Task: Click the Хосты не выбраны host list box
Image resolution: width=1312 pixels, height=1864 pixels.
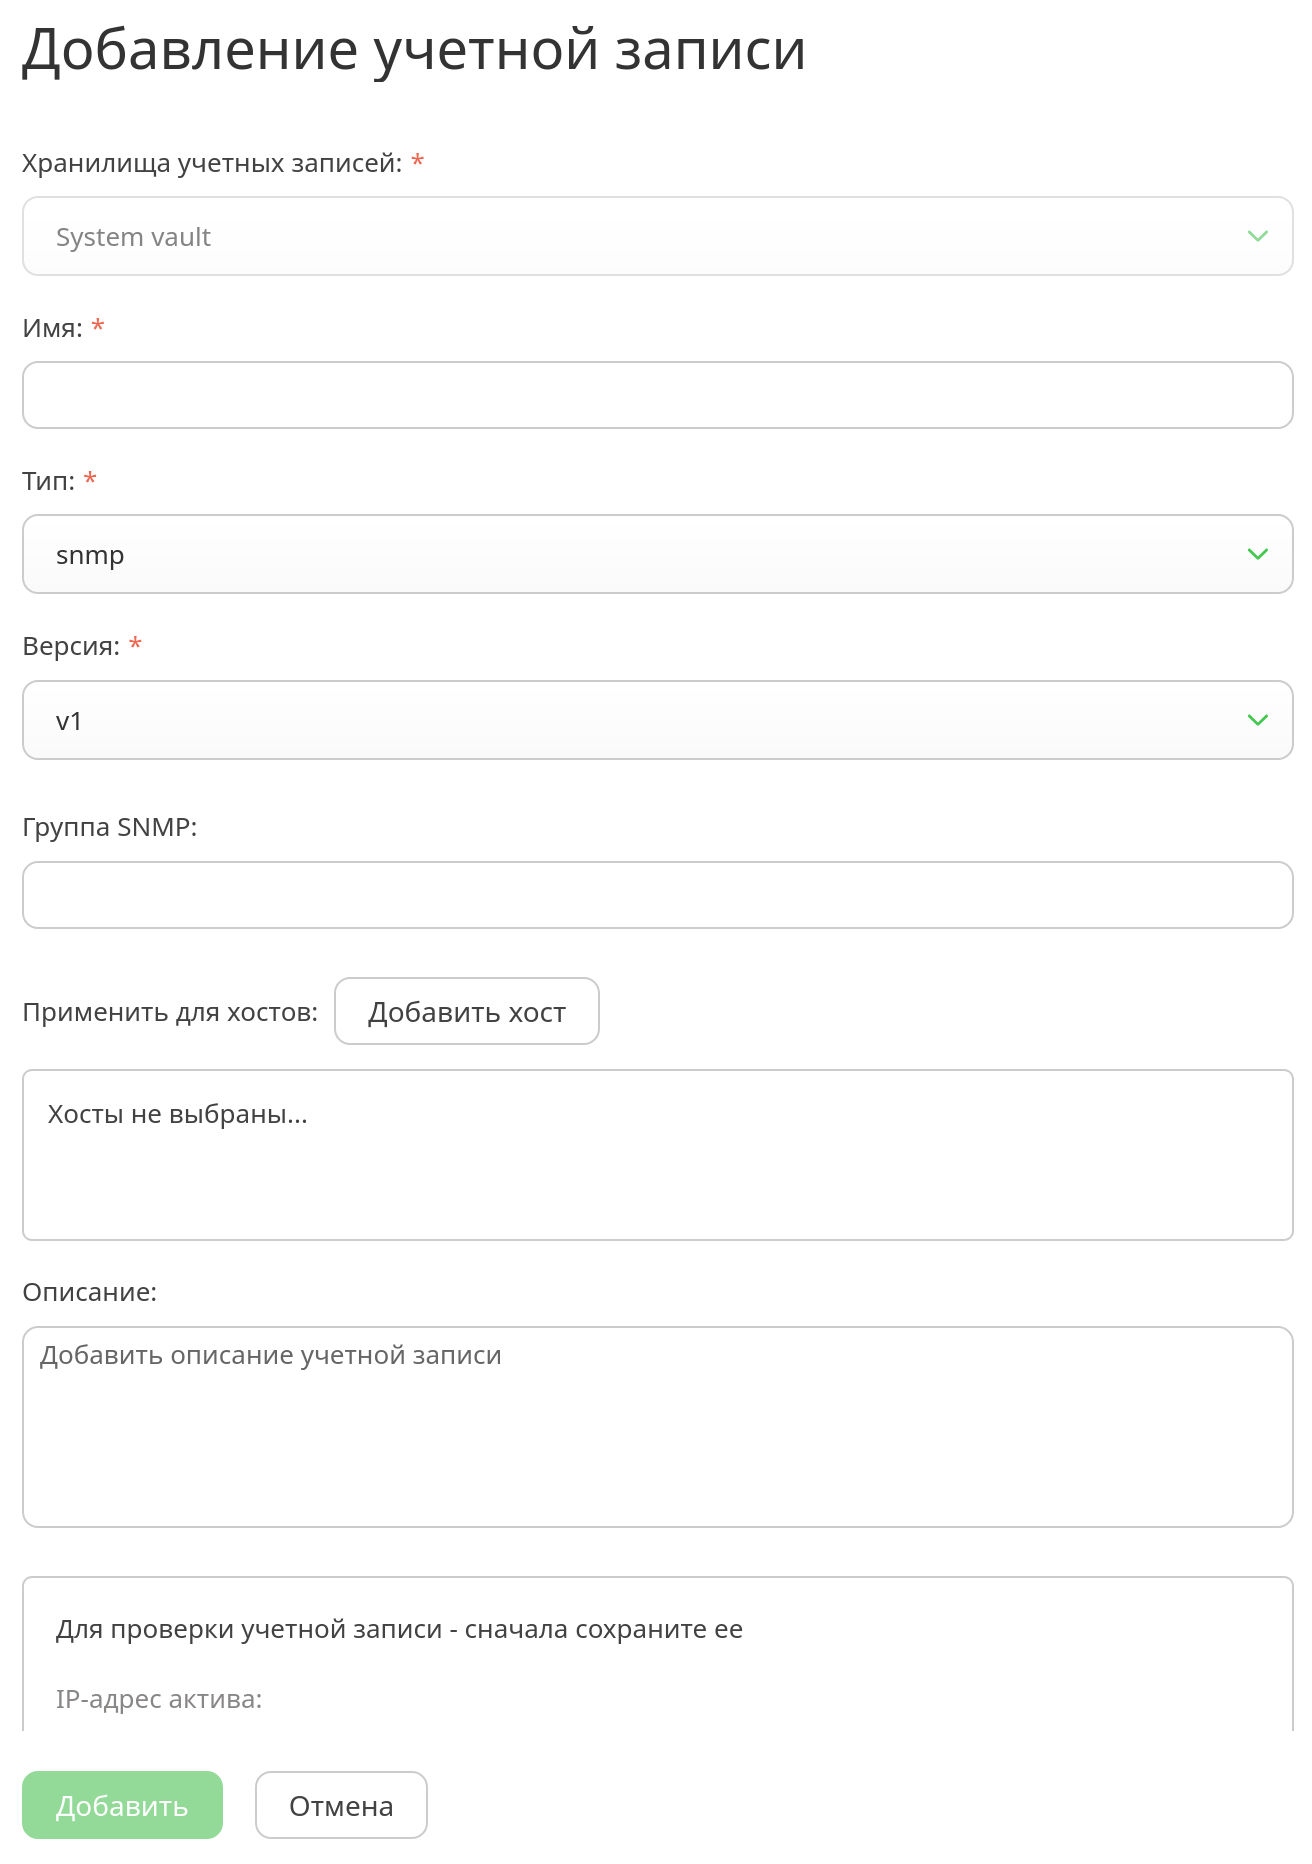Action: pyautogui.click(x=657, y=1155)
